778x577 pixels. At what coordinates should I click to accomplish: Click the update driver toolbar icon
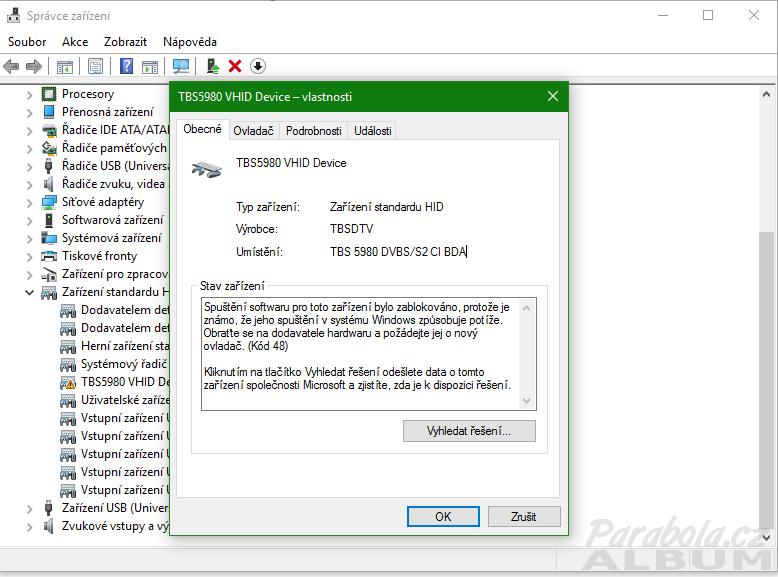point(213,66)
